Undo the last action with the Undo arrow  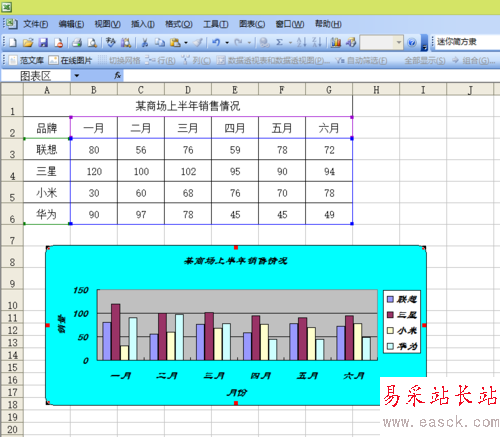coord(217,42)
